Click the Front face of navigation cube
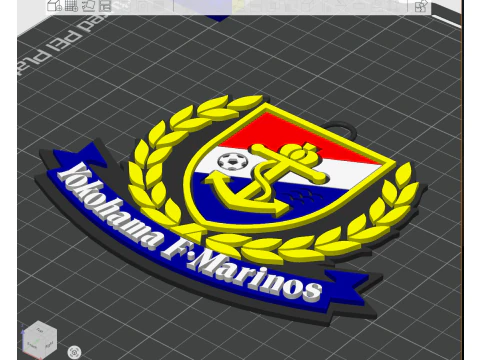 click(x=33, y=345)
